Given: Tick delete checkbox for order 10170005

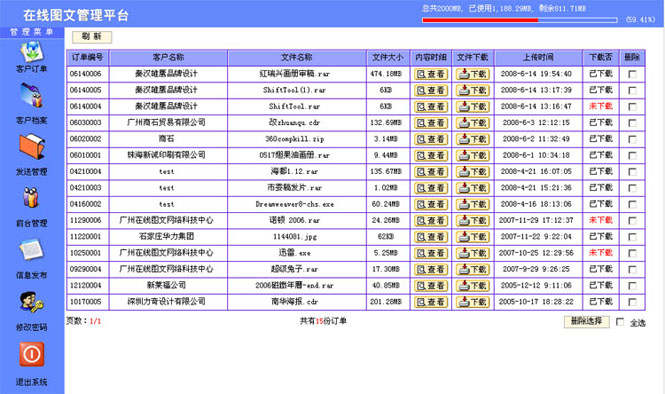Looking at the screenshot, I should pyautogui.click(x=632, y=302).
